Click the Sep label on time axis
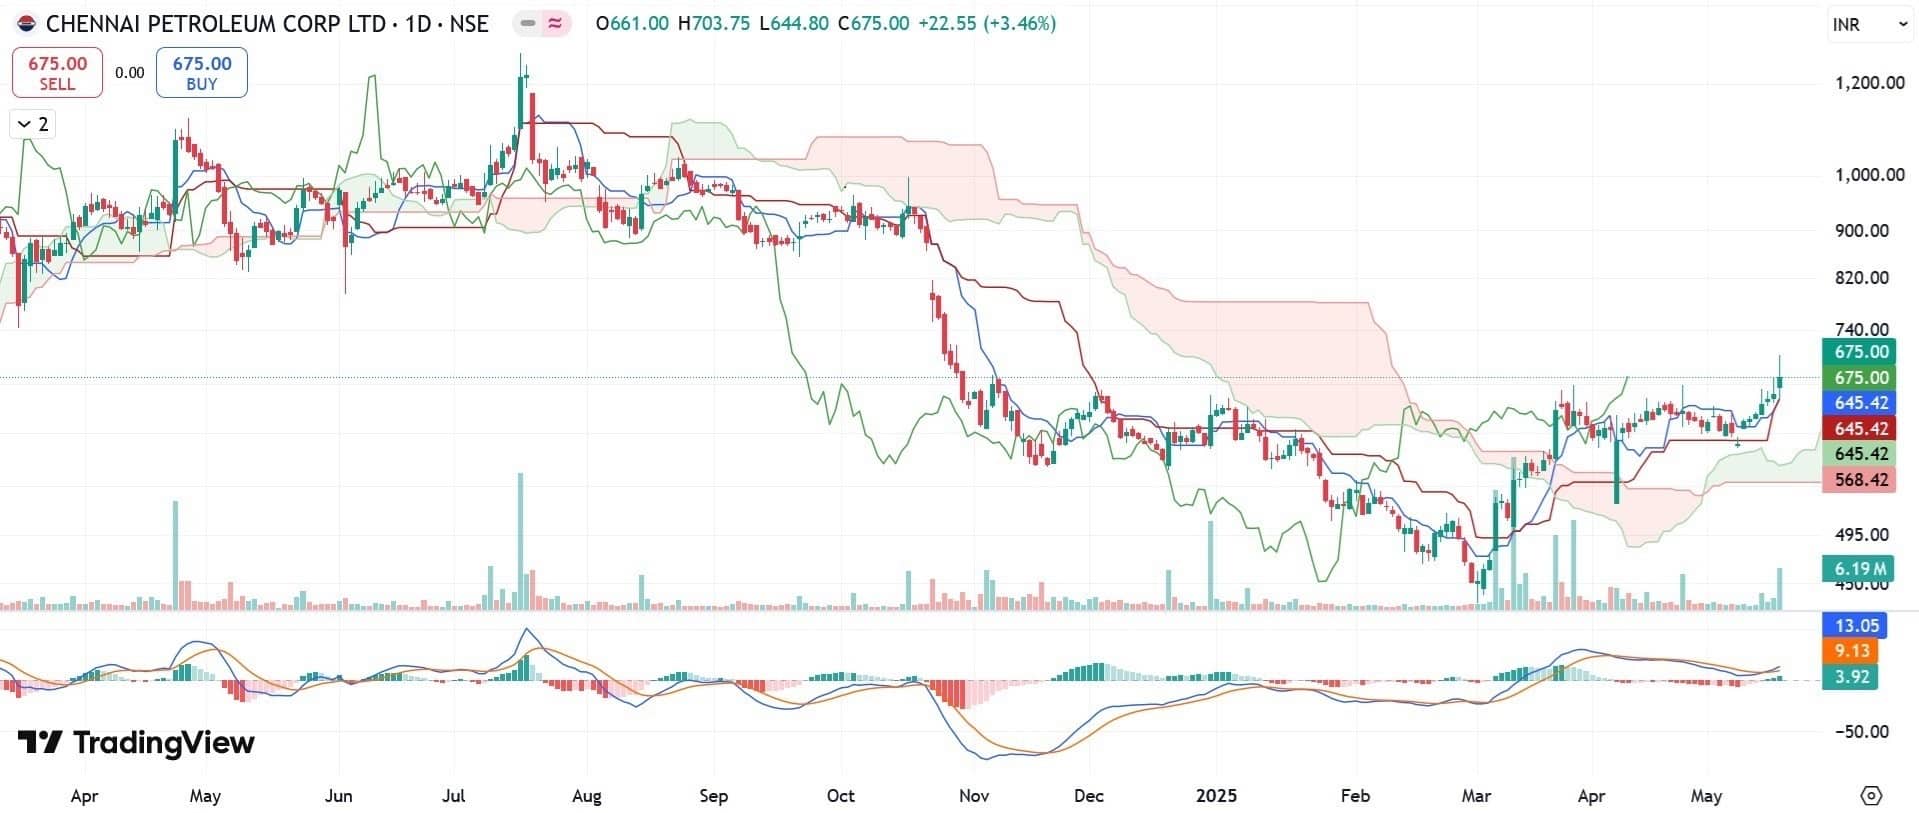This screenshot has height=813, width=1919. coord(714,796)
